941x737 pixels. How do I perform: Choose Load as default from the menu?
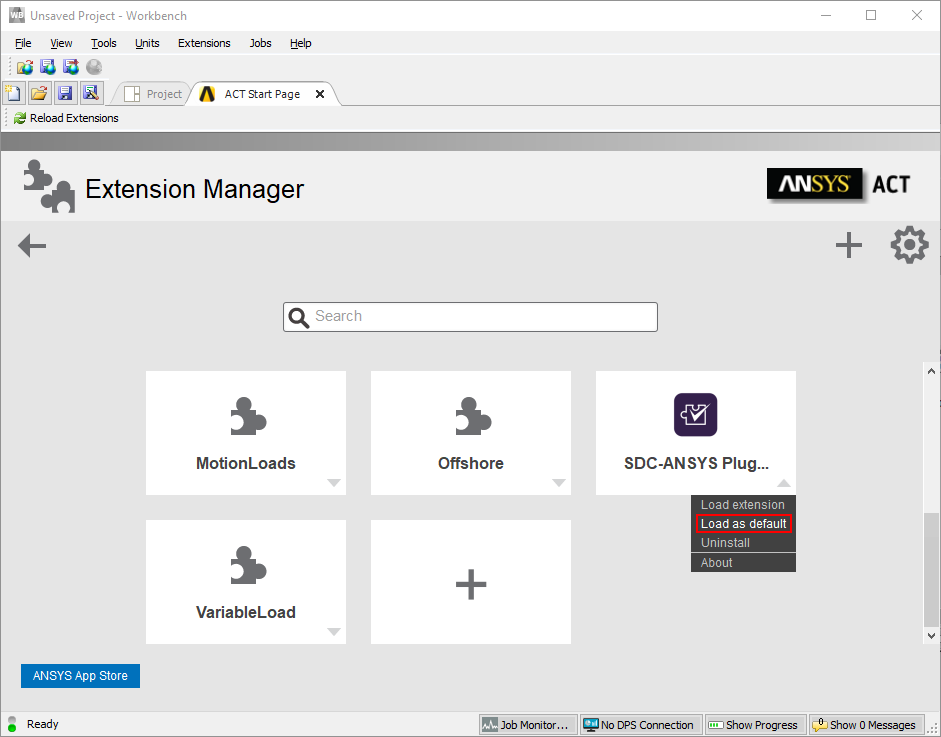(744, 523)
